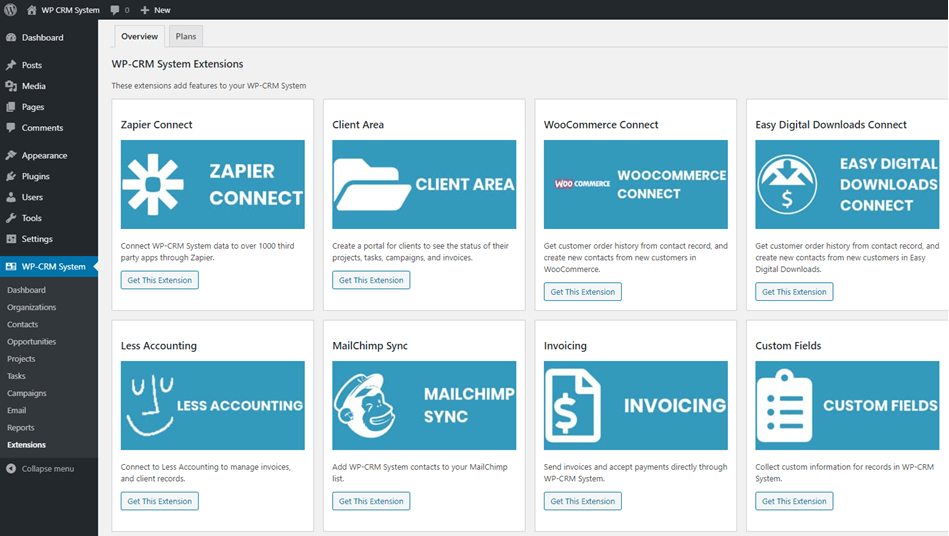Click the Pages icon in sidebar
This screenshot has height=536, width=949.
[11, 107]
